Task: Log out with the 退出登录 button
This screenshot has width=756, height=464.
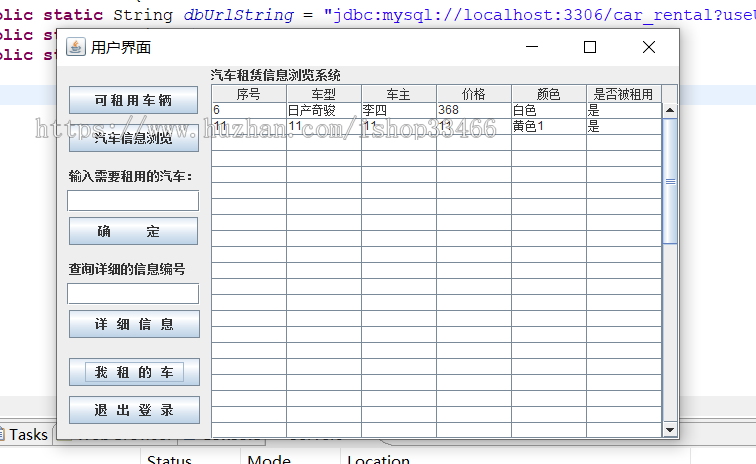Action: point(135,410)
